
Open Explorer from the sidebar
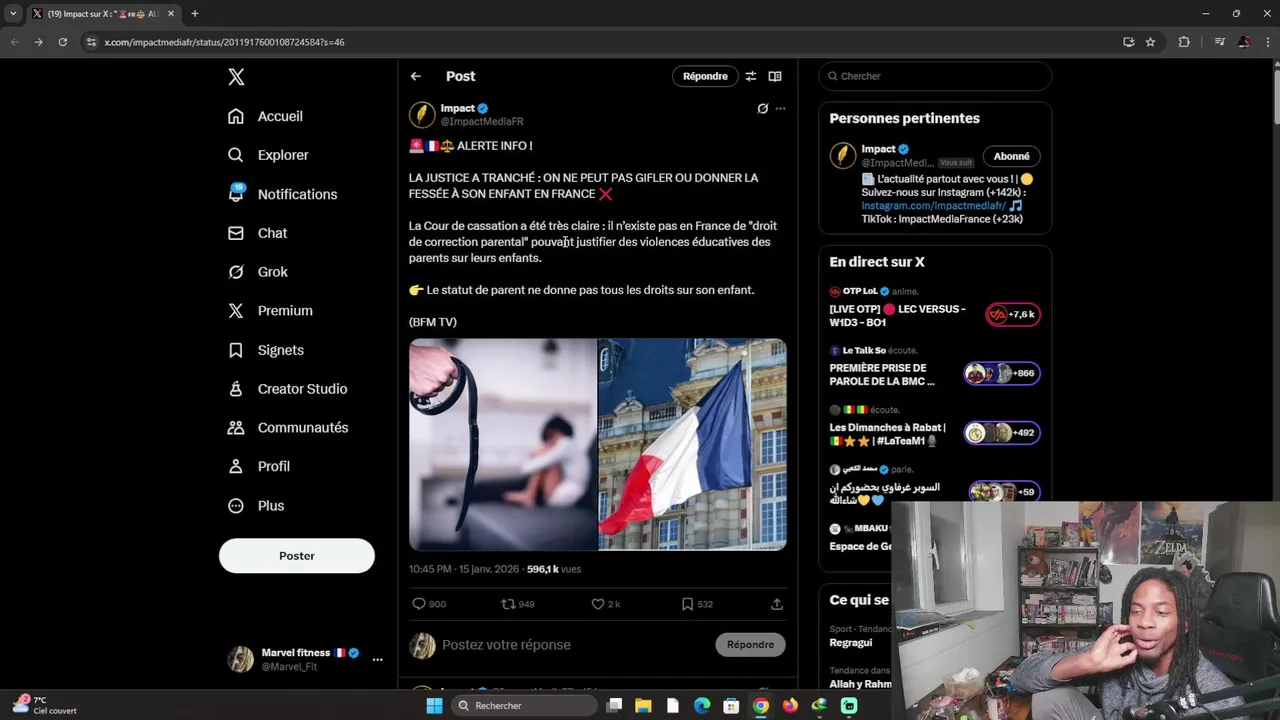click(x=268, y=155)
